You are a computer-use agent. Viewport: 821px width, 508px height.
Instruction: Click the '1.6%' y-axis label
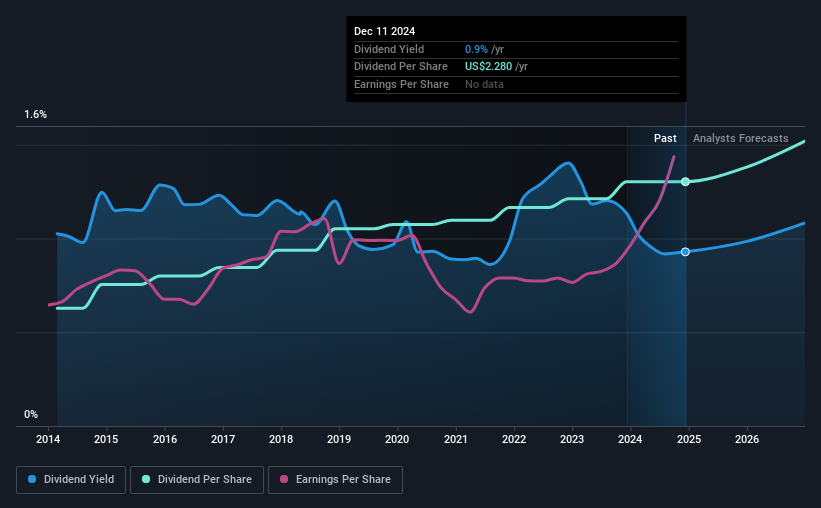tap(36, 114)
